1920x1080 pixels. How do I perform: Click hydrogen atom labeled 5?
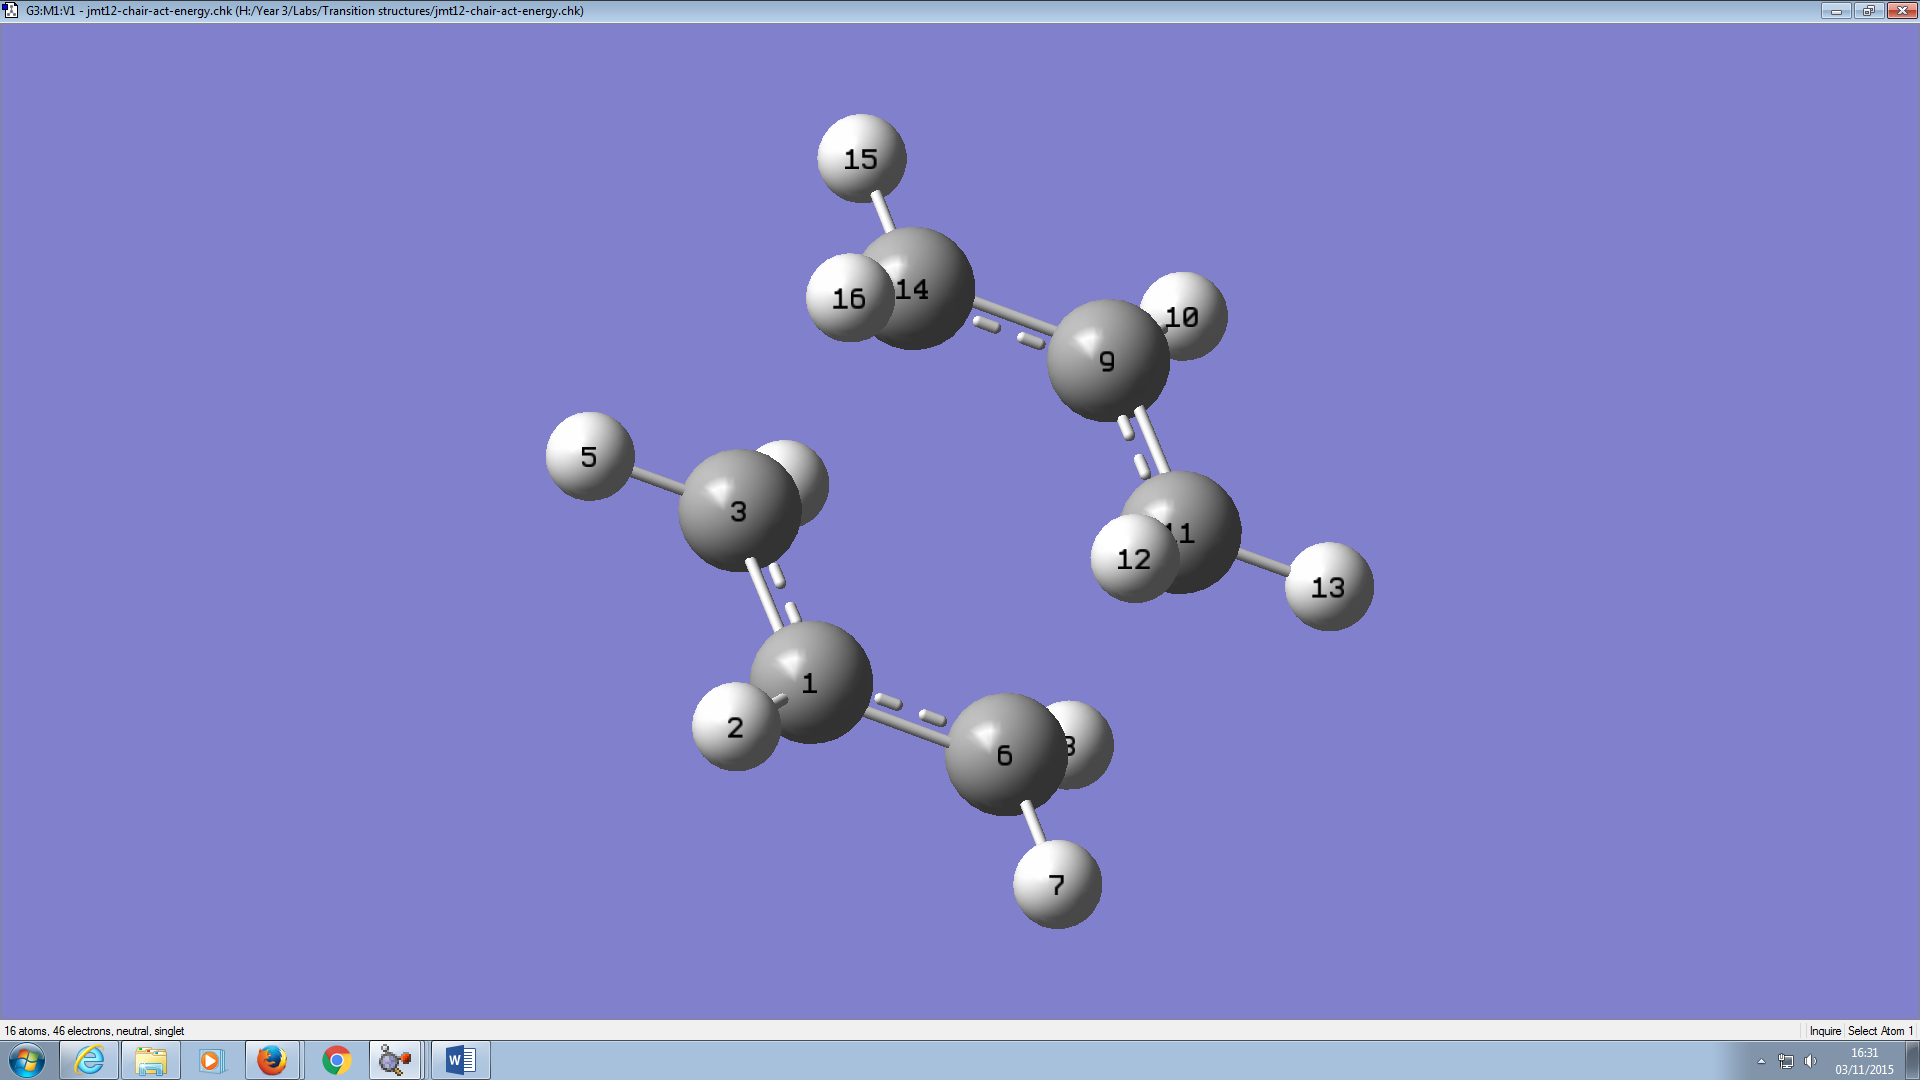coord(589,456)
